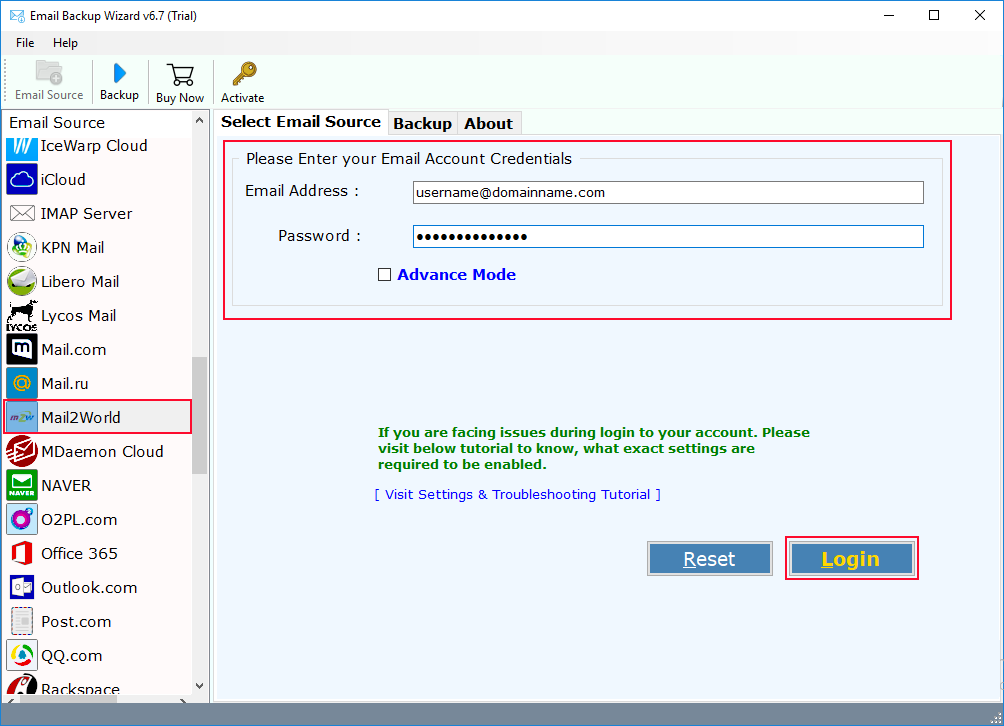Select the 'IMAP Server' list entry text

pos(86,214)
